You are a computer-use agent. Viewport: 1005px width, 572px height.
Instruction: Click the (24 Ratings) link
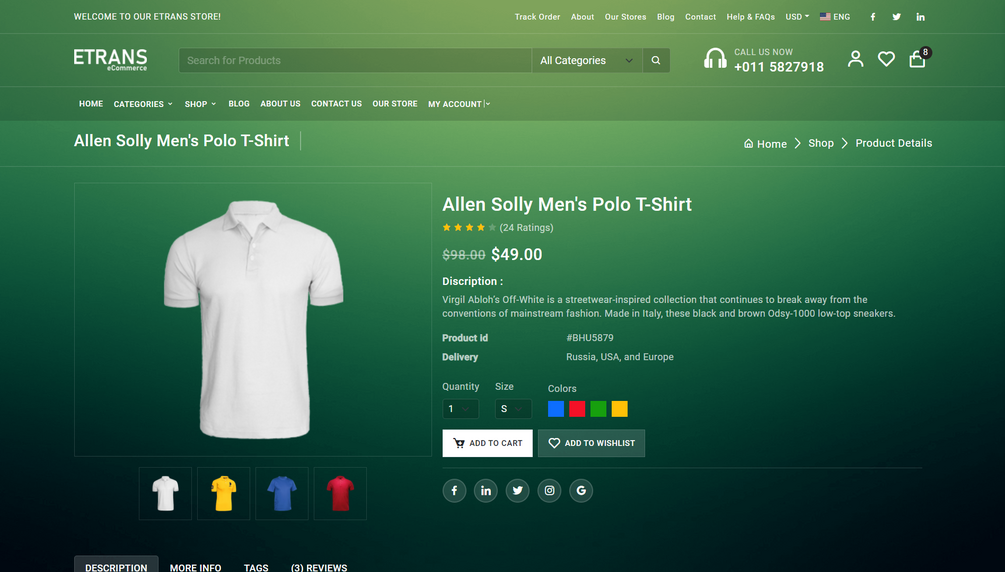pyautogui.click(x=526, y=228)
